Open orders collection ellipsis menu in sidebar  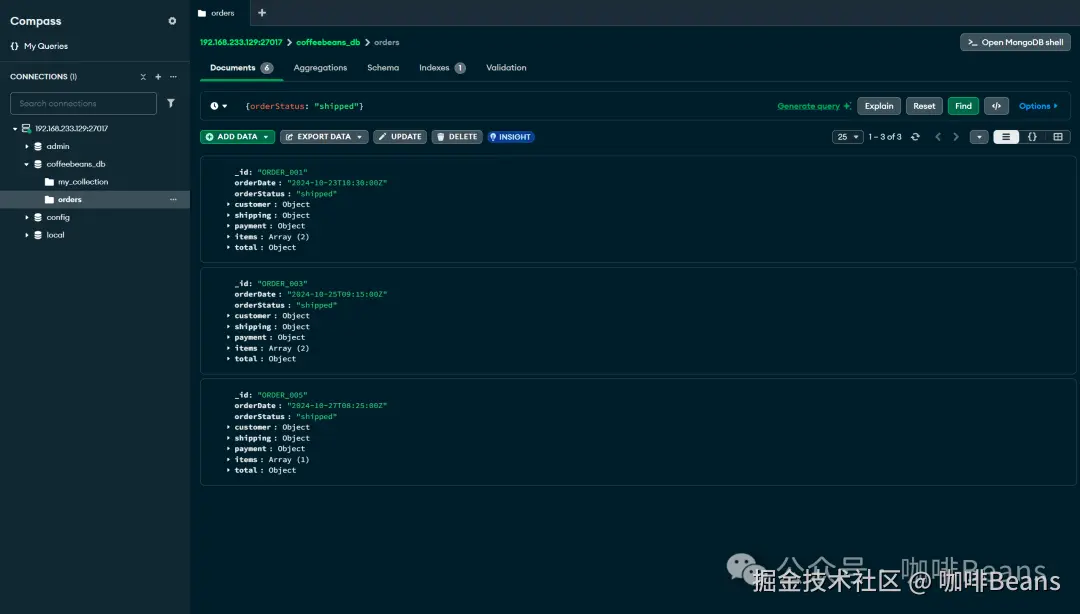tap(173, 199)
